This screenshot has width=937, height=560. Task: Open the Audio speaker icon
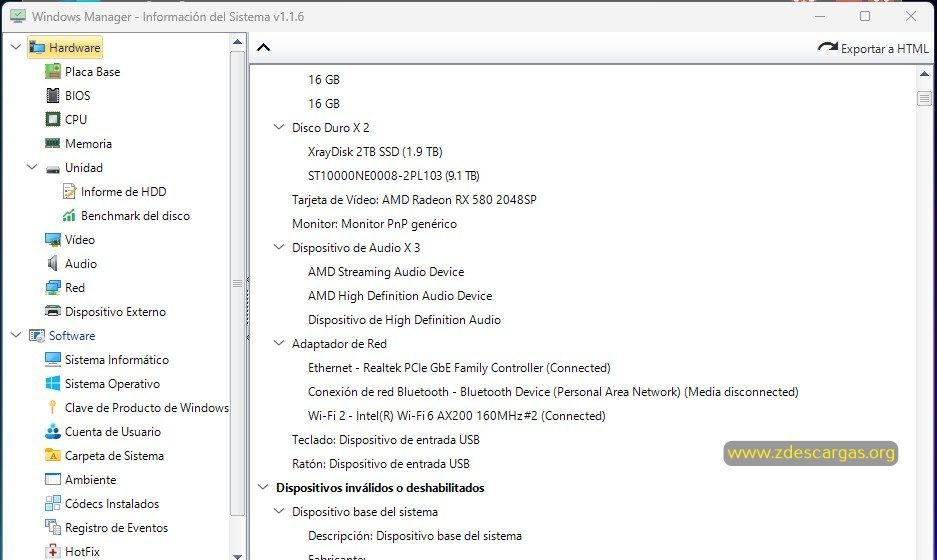tap(53, 264)
